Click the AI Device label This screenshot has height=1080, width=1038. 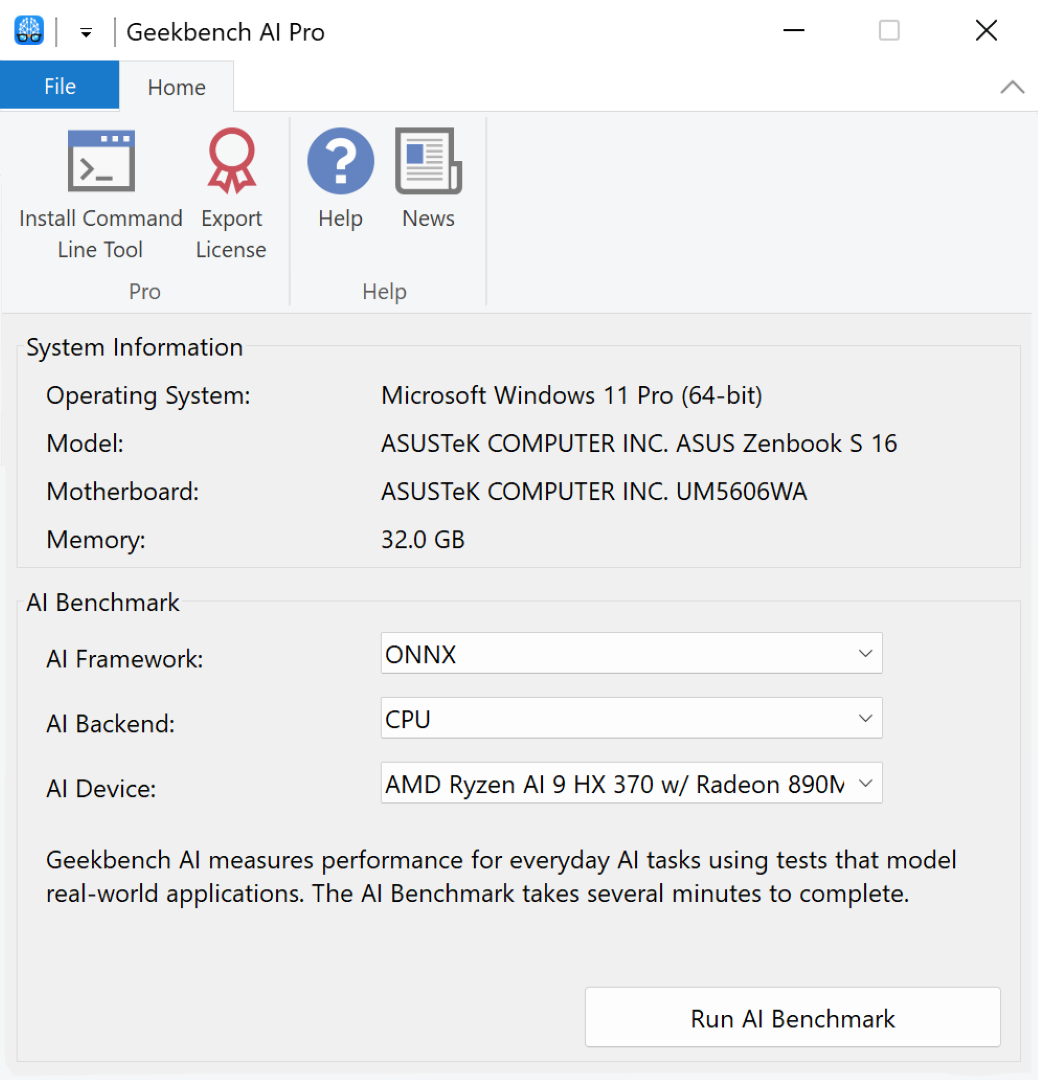(101, 789)
